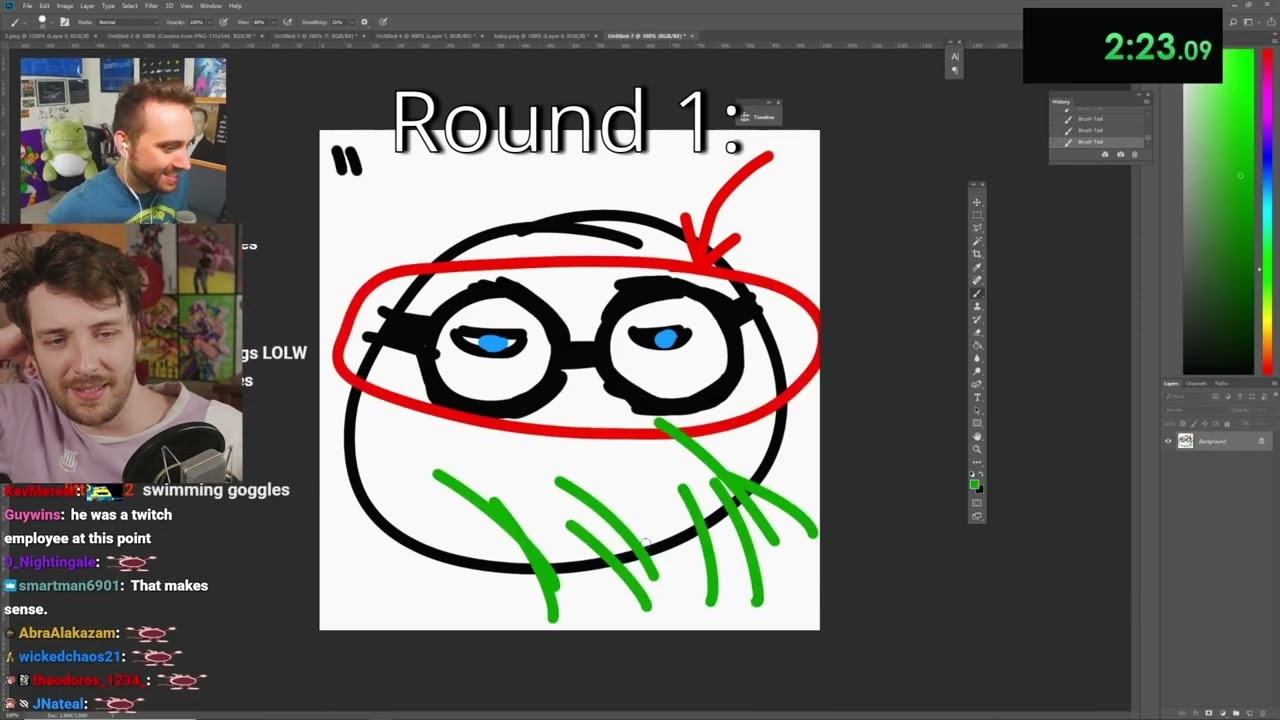
Task: Open the Opacity slider dropdown arrow
Action: click(x=211, y=22)
